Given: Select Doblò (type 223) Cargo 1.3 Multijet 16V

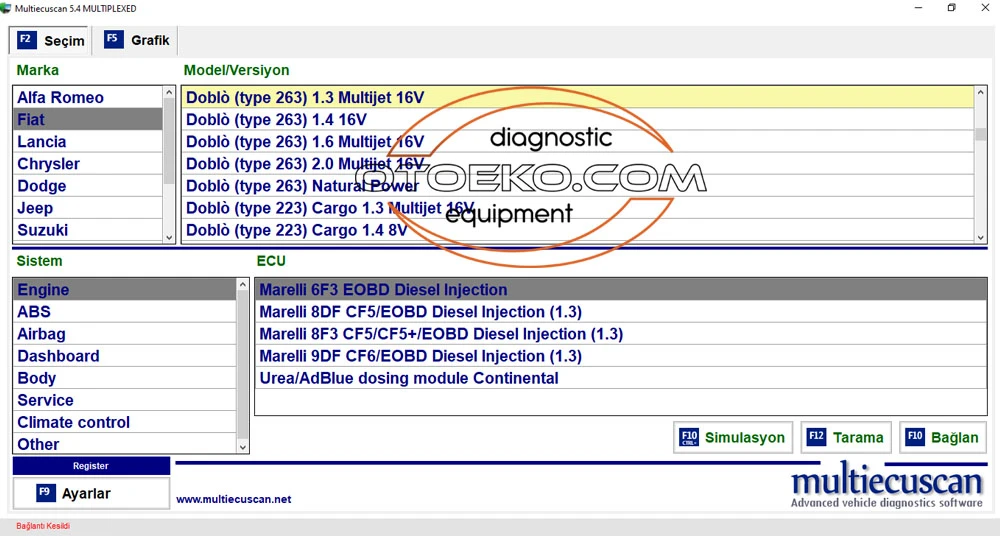Looking at the screenshot, I should click(x=578, y=208).
